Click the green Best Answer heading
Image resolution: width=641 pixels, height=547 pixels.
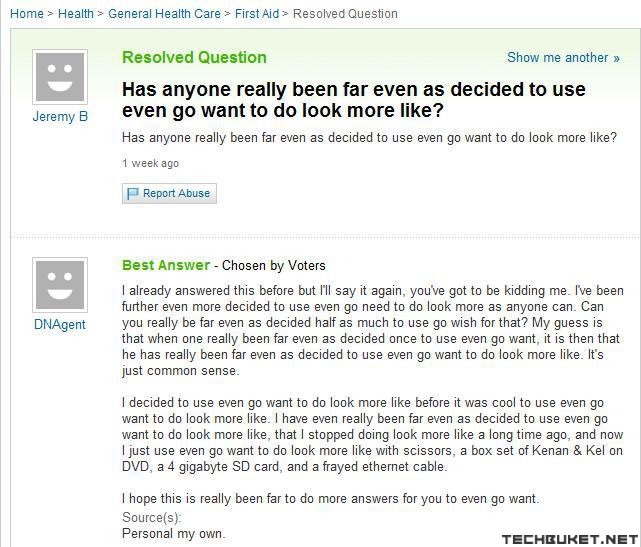pyautogui.click(x=166, y=265)
